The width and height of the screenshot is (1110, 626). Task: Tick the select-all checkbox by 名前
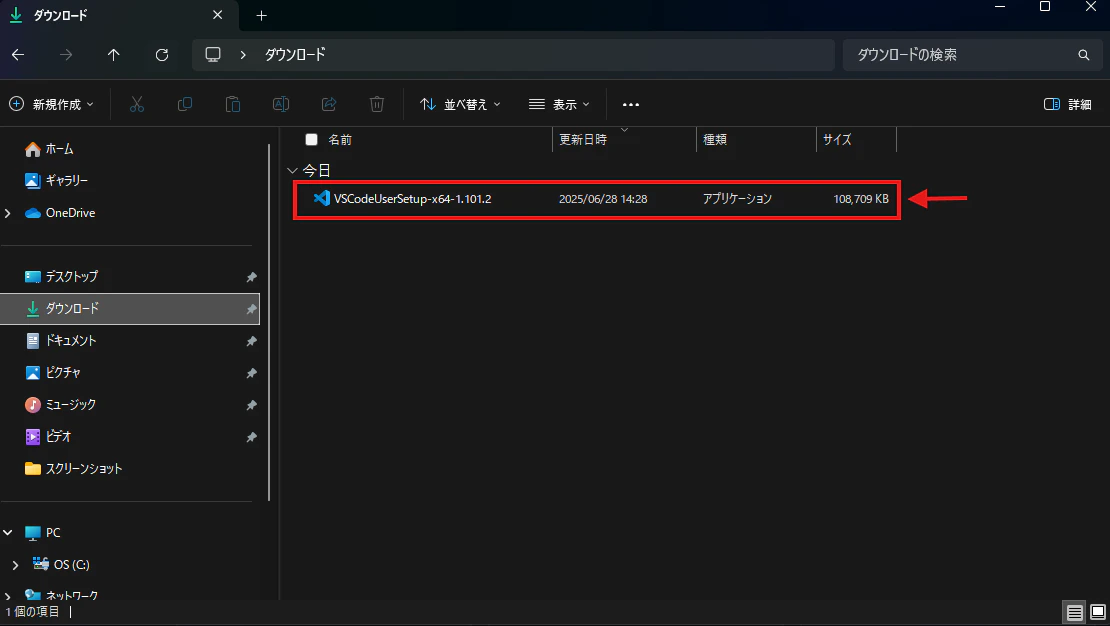tap(311, 140)
